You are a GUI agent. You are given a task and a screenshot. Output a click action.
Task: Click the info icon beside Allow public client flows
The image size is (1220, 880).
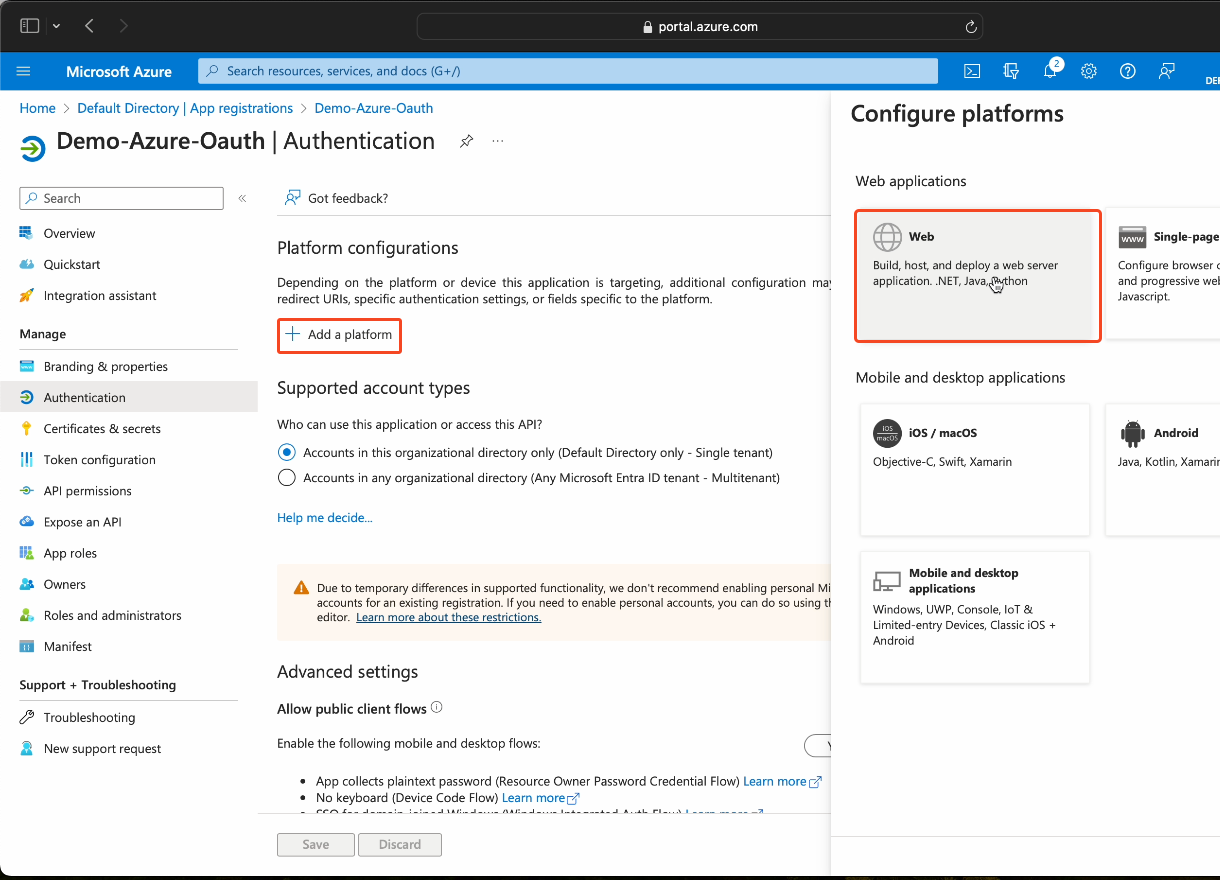(x=437, y=708)
